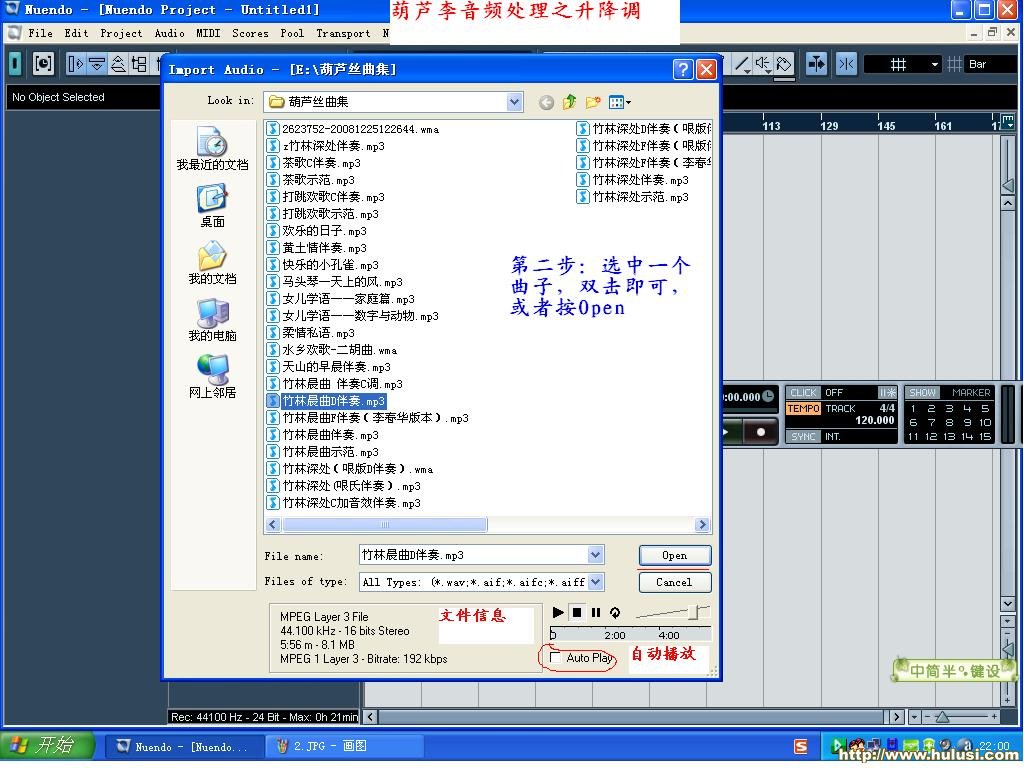The height and width of the screenshot is (768, 1024).
Task: Open Network Places (网上邻居) place
Action: point(212,376)
